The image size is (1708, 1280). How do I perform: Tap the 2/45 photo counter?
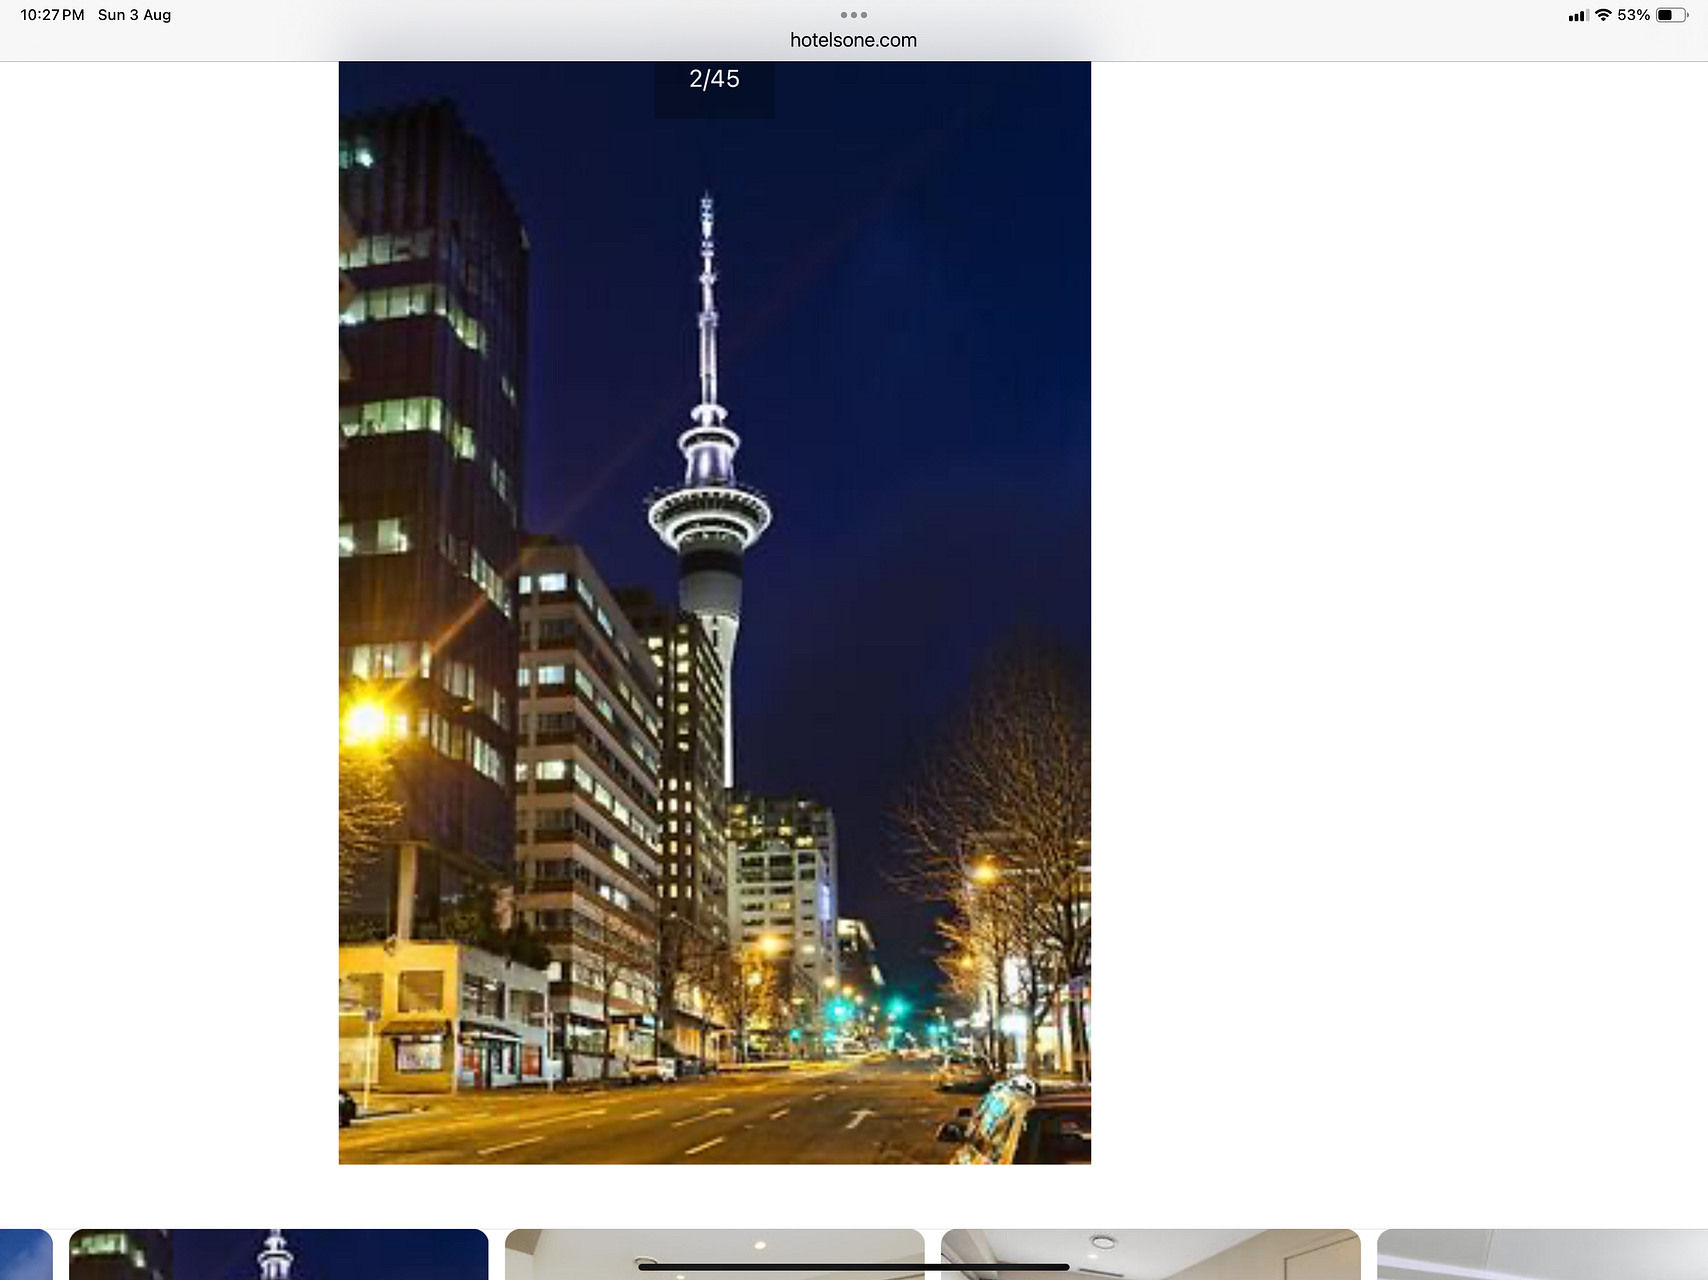(714, 80)
